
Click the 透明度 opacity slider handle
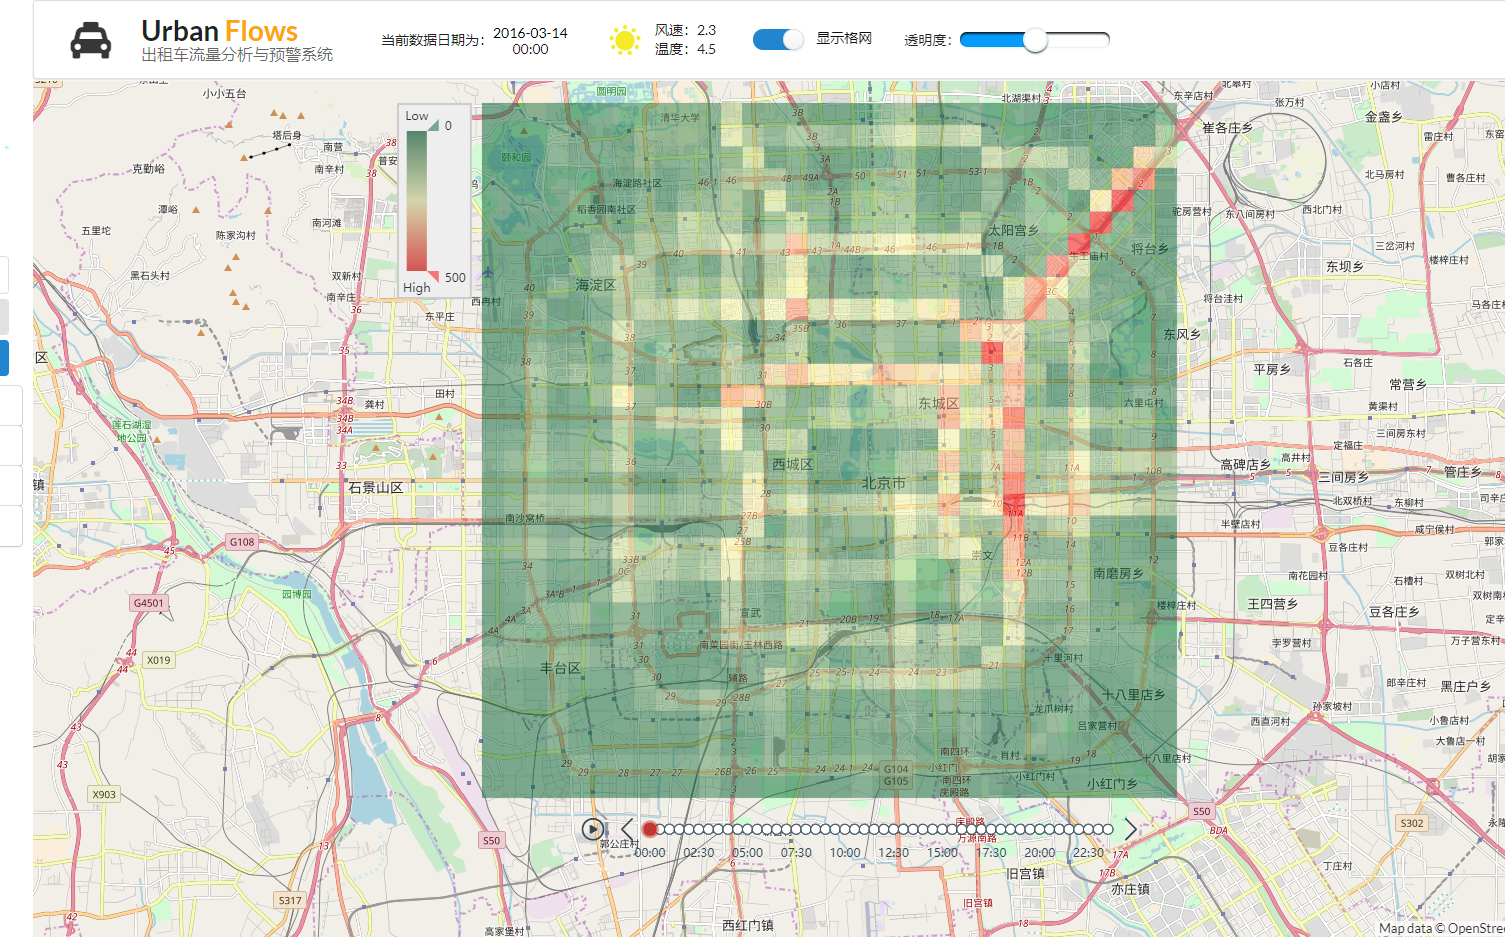[1035, 40]
